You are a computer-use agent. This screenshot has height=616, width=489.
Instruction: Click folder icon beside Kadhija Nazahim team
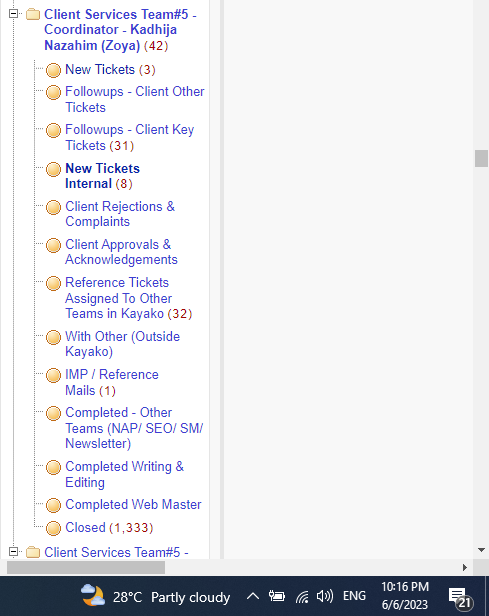33,15
